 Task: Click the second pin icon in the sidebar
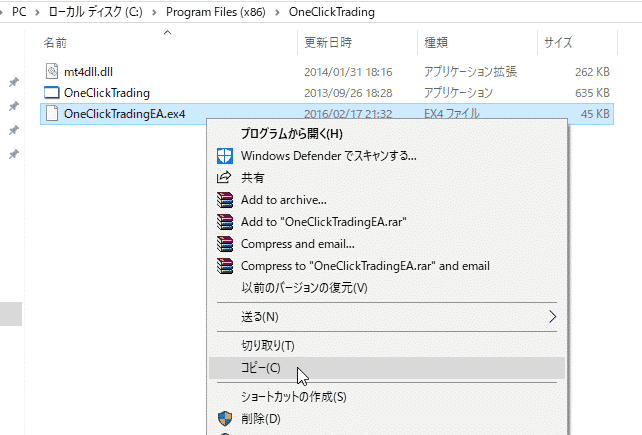[x=14, y=106]
